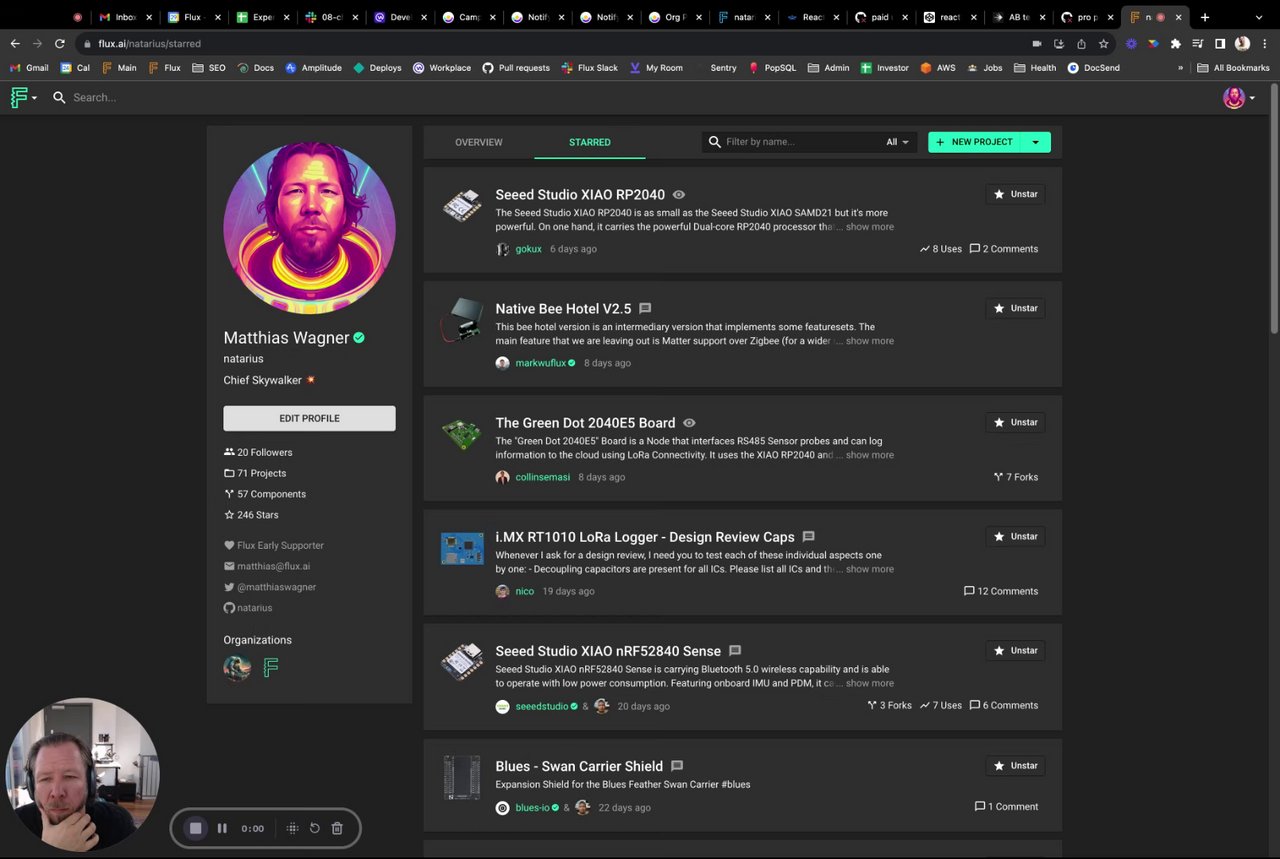Click the Edit Profile button
This screenshot has width=1280, height=859.
click(309, 418)
